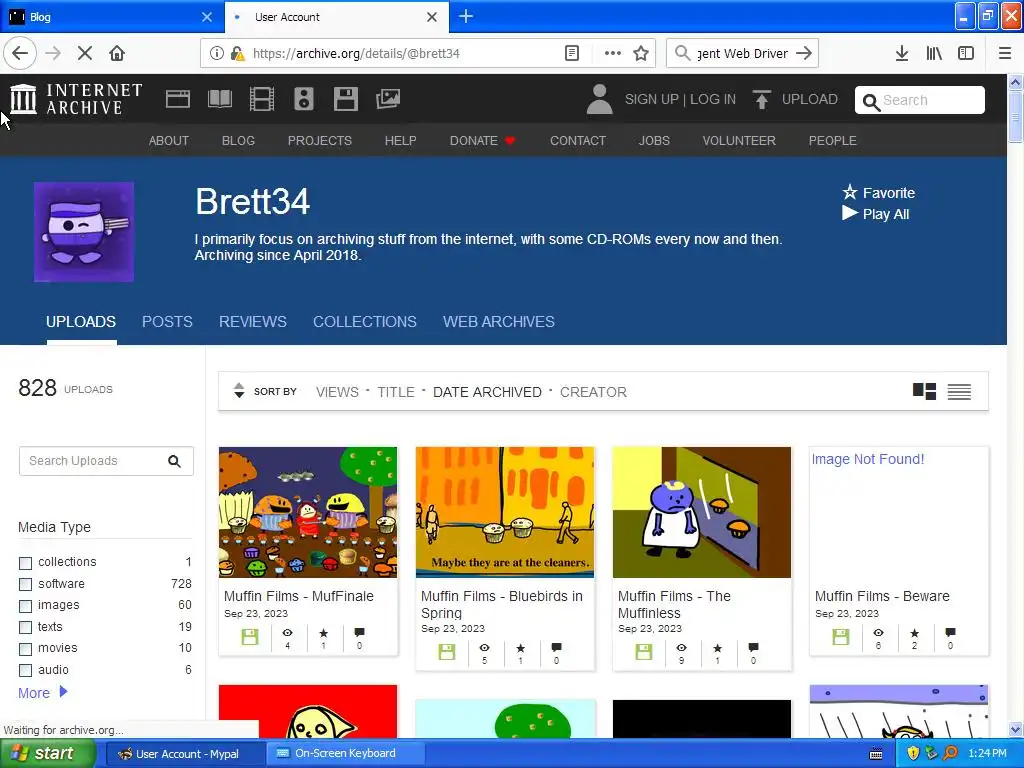Open Volunteer link
Image resolution: width=1024 pixels, height=768 pixels.
pos(739,140)
